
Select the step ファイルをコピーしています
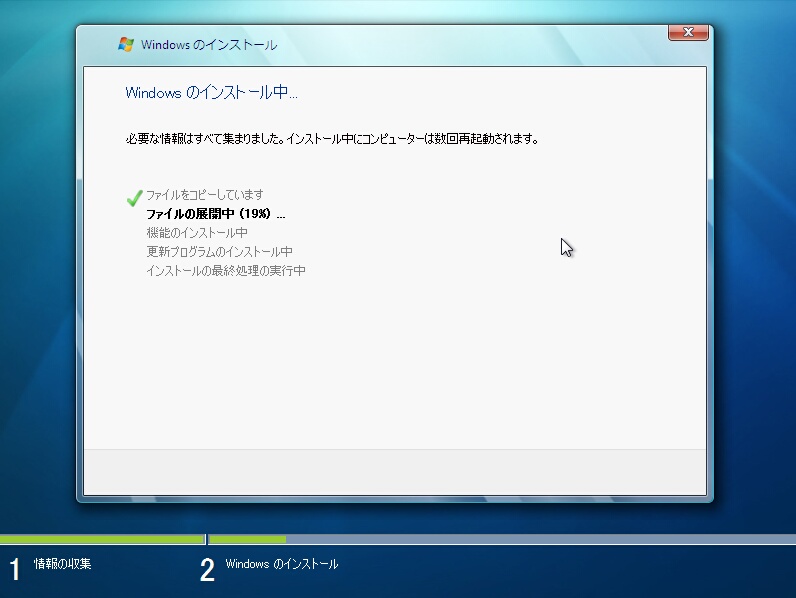point(205,195)
